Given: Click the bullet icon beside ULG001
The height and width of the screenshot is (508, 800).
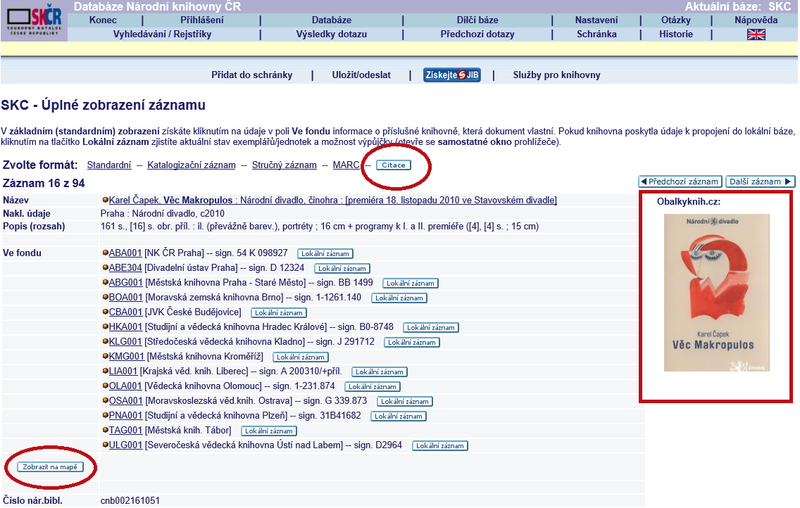Looking at the screenshot, I should pyautogui.click(x=105, y=445).
